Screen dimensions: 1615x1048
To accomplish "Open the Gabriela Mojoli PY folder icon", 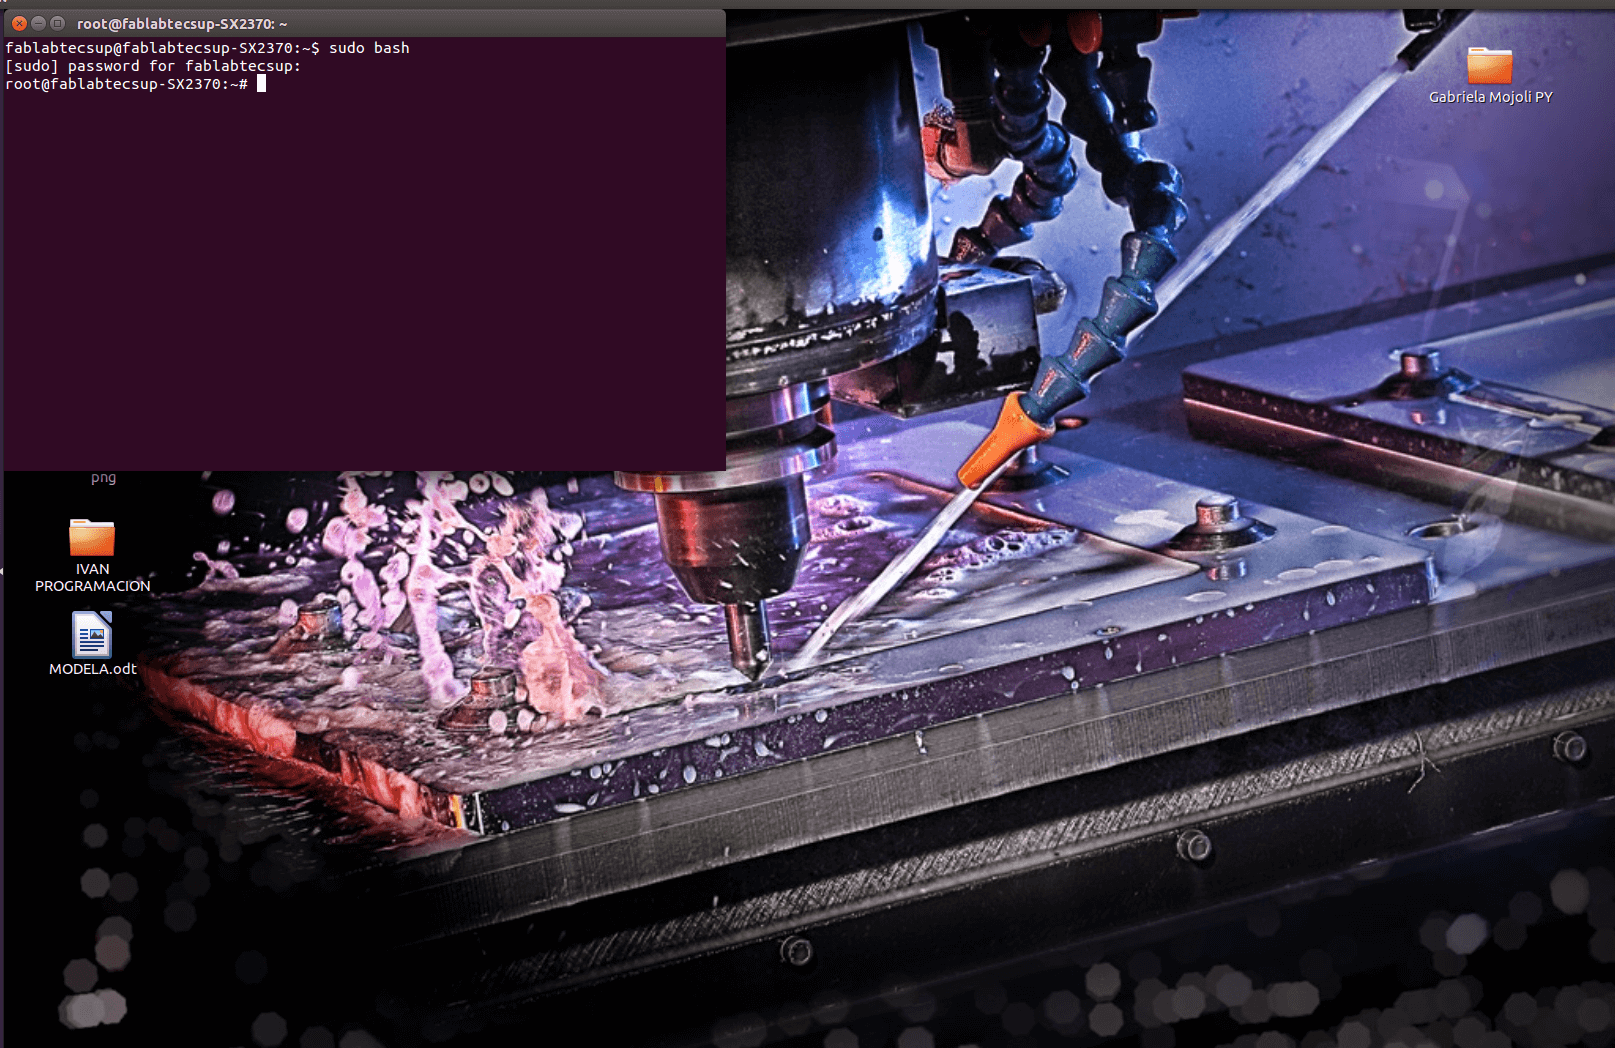I will pos(1489,65).
